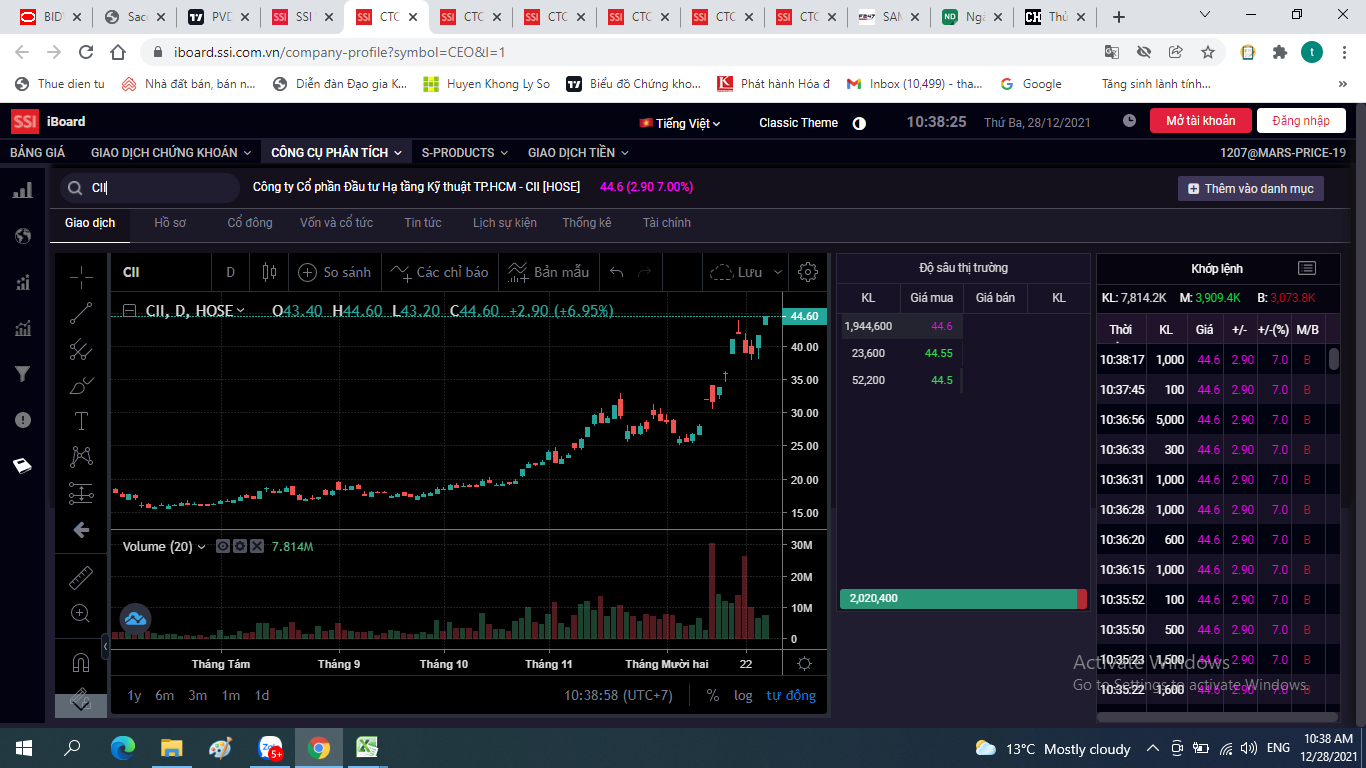1366x768 pixels.
Task: Open the Vốn và cổ tức tab
Action: 337,223
